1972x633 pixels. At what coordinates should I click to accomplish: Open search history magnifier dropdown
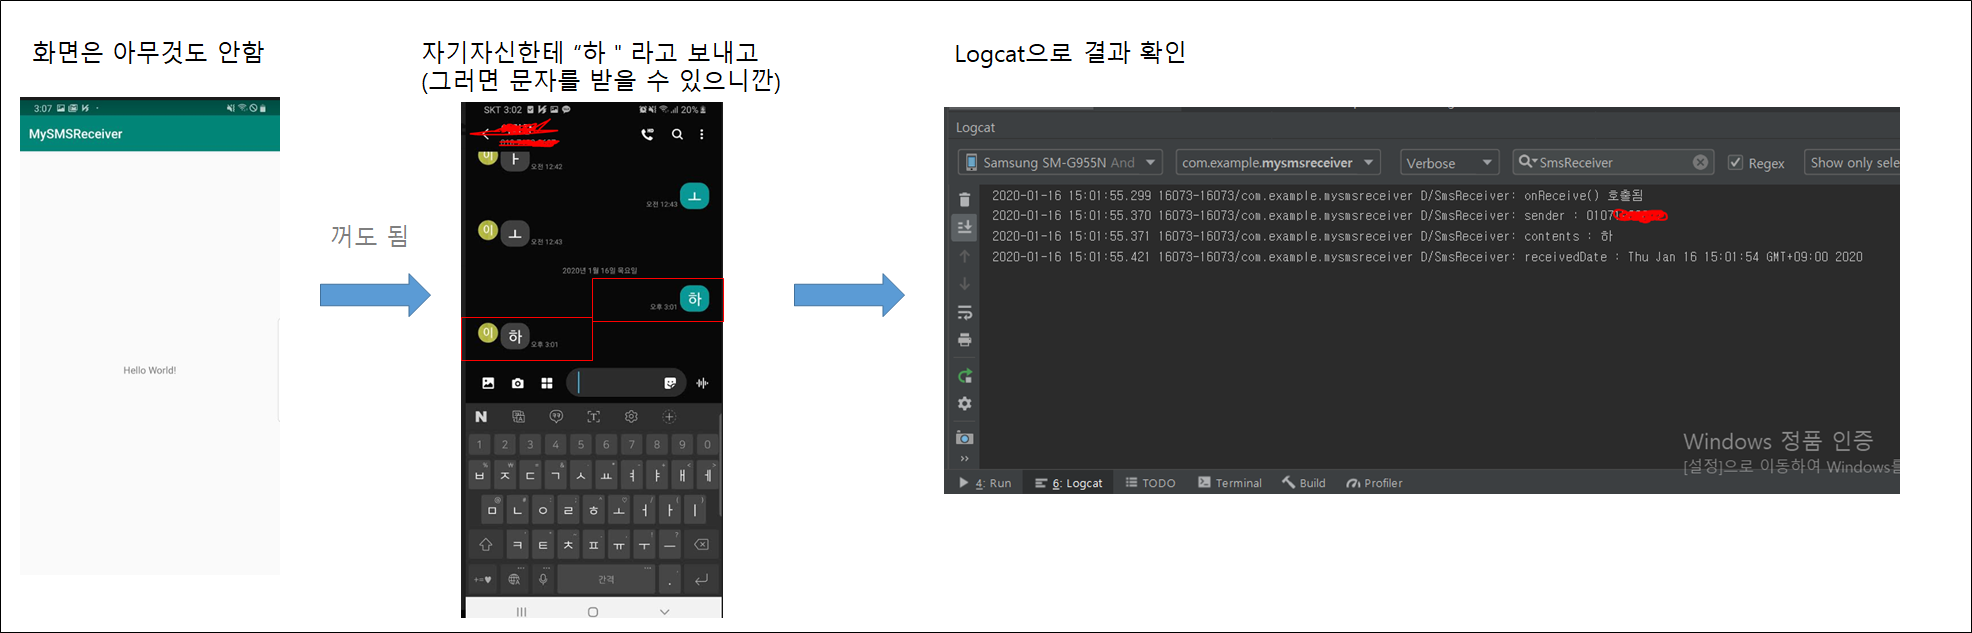1527,161
